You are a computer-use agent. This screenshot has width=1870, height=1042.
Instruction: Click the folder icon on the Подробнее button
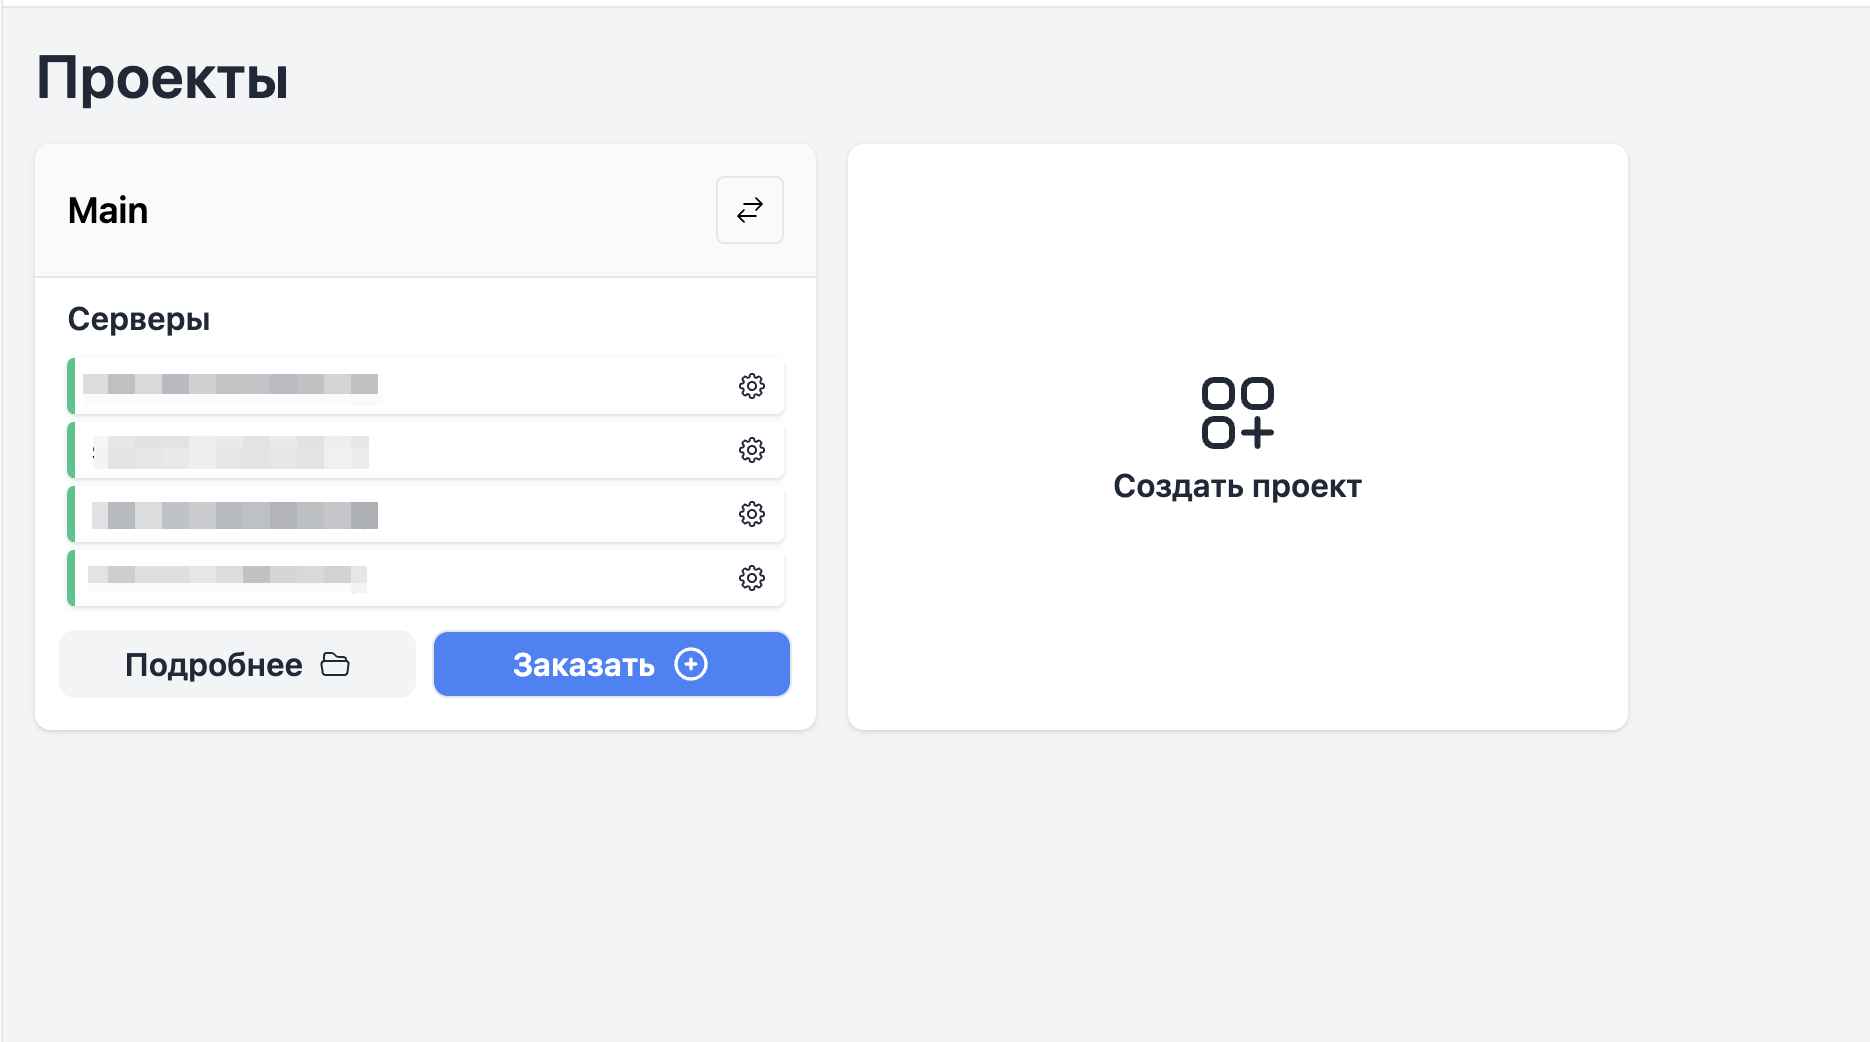pos(335,665)
